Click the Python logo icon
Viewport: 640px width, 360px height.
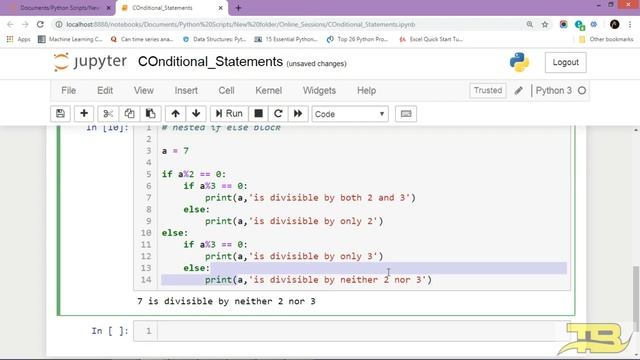tap(519, 62)
